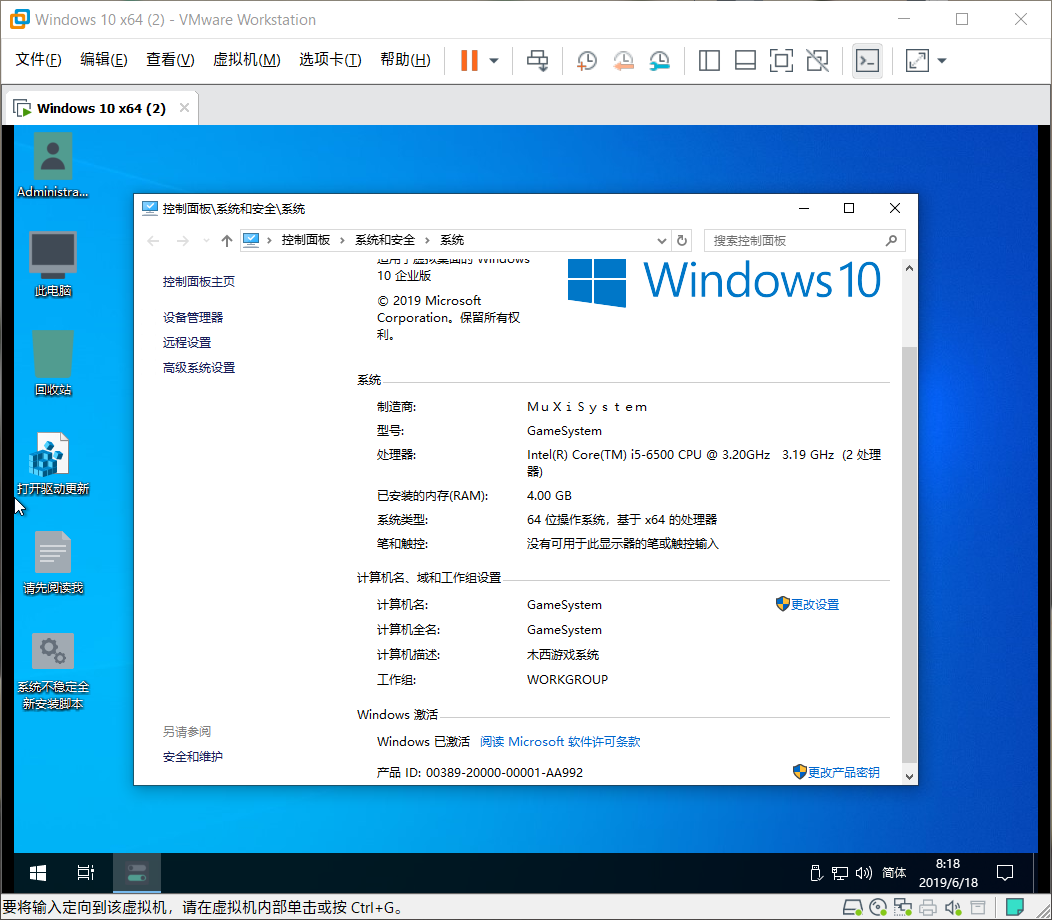Click the stretch guest display icon
1052x920 pixels.
[x=917, y=60]
